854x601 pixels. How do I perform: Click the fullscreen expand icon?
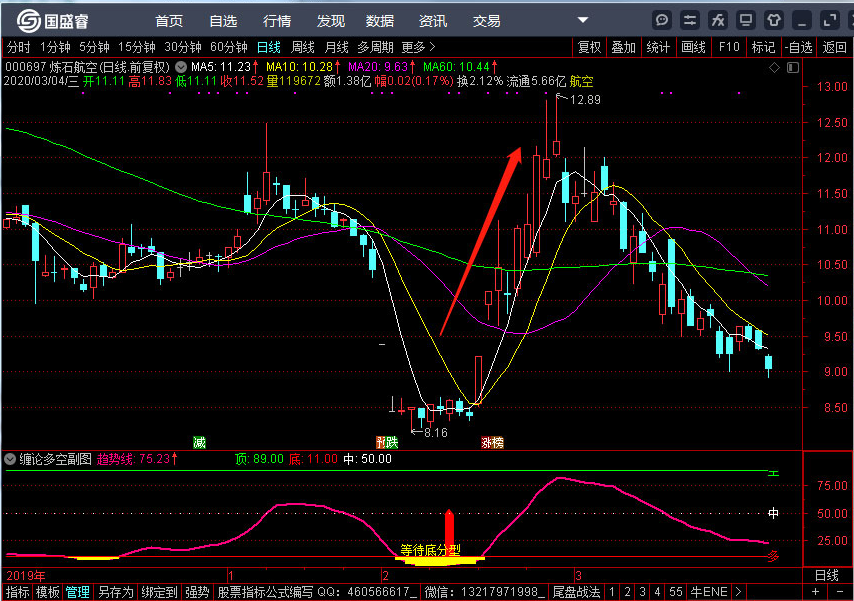(829, 21)
